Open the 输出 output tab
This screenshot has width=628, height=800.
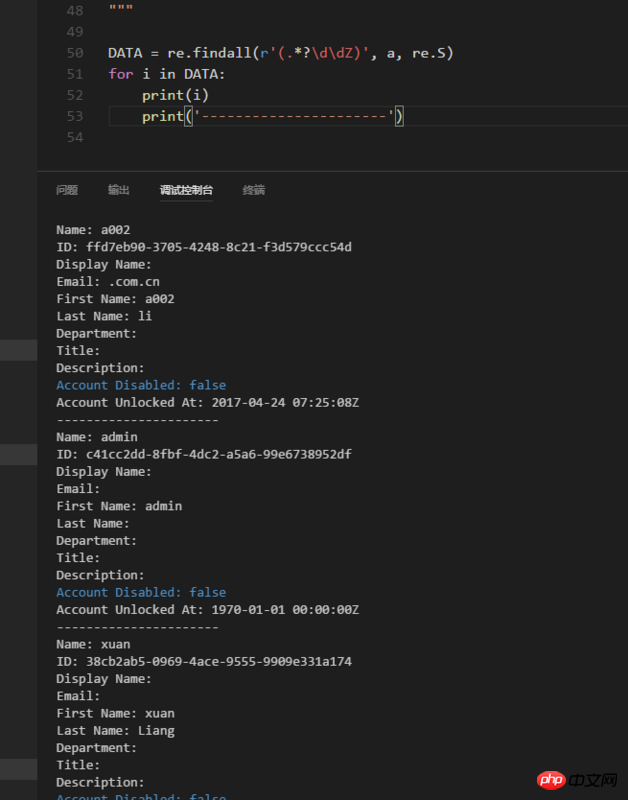point(119,190)
